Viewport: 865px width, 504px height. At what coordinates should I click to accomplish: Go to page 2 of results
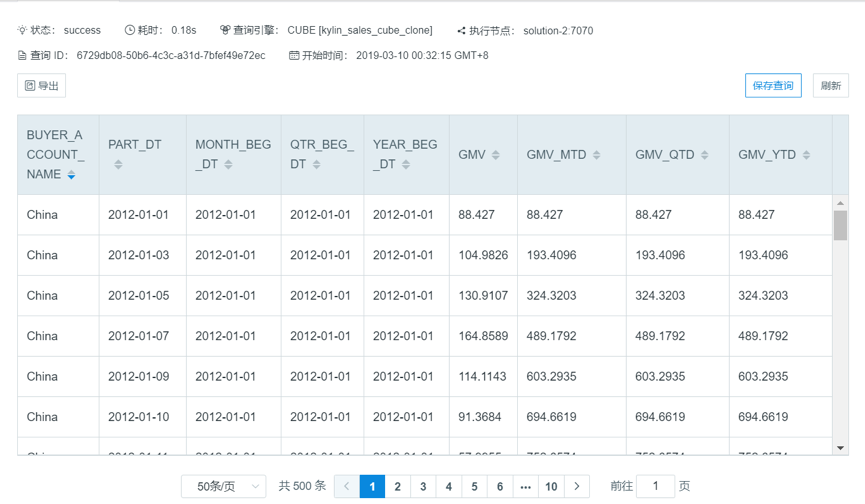coord(398,487)
